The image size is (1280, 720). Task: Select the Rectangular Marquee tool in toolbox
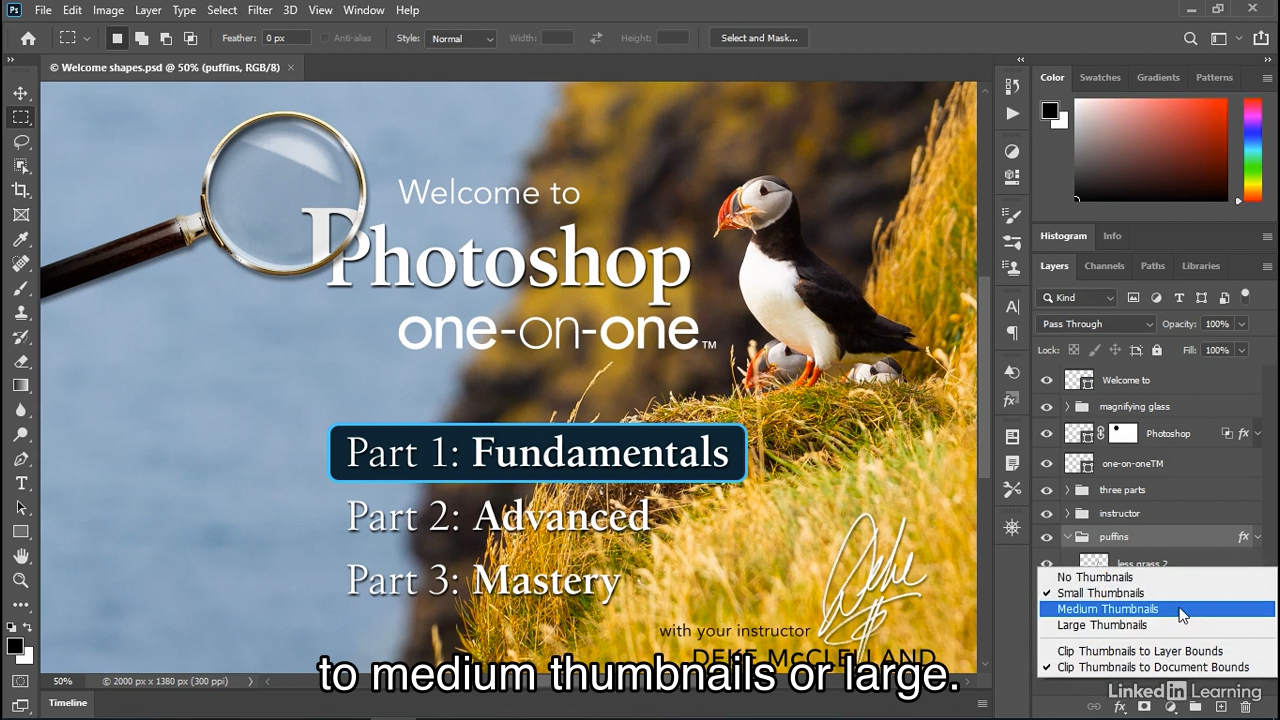(x=21, y=117)
